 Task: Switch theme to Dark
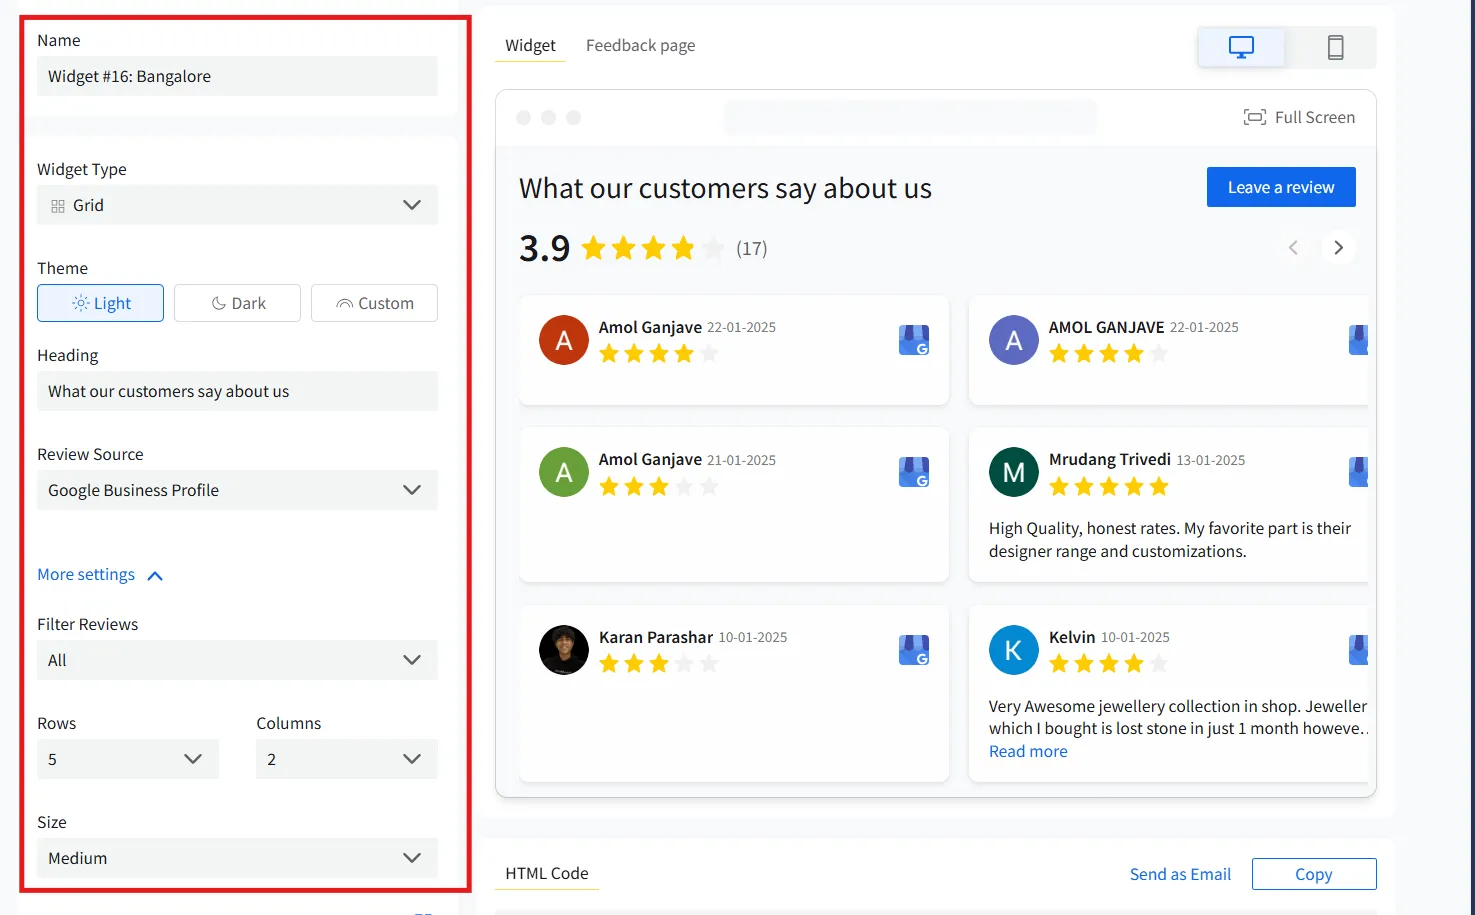[237, 302]
